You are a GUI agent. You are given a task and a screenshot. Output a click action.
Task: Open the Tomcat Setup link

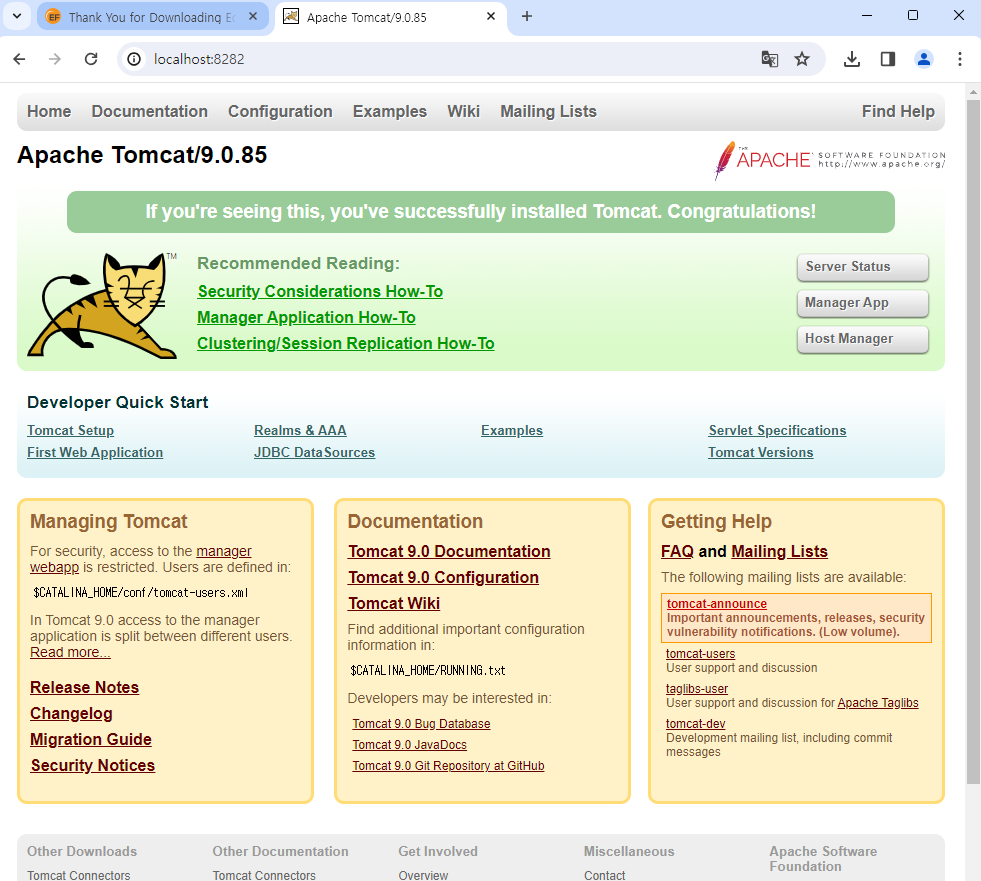tap(71, 430)
